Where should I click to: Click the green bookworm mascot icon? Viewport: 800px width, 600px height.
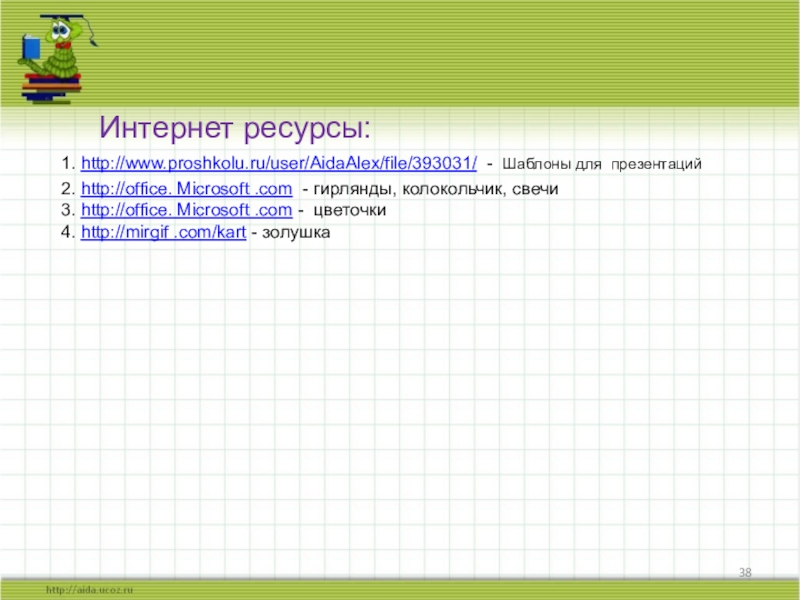point(57,55)
